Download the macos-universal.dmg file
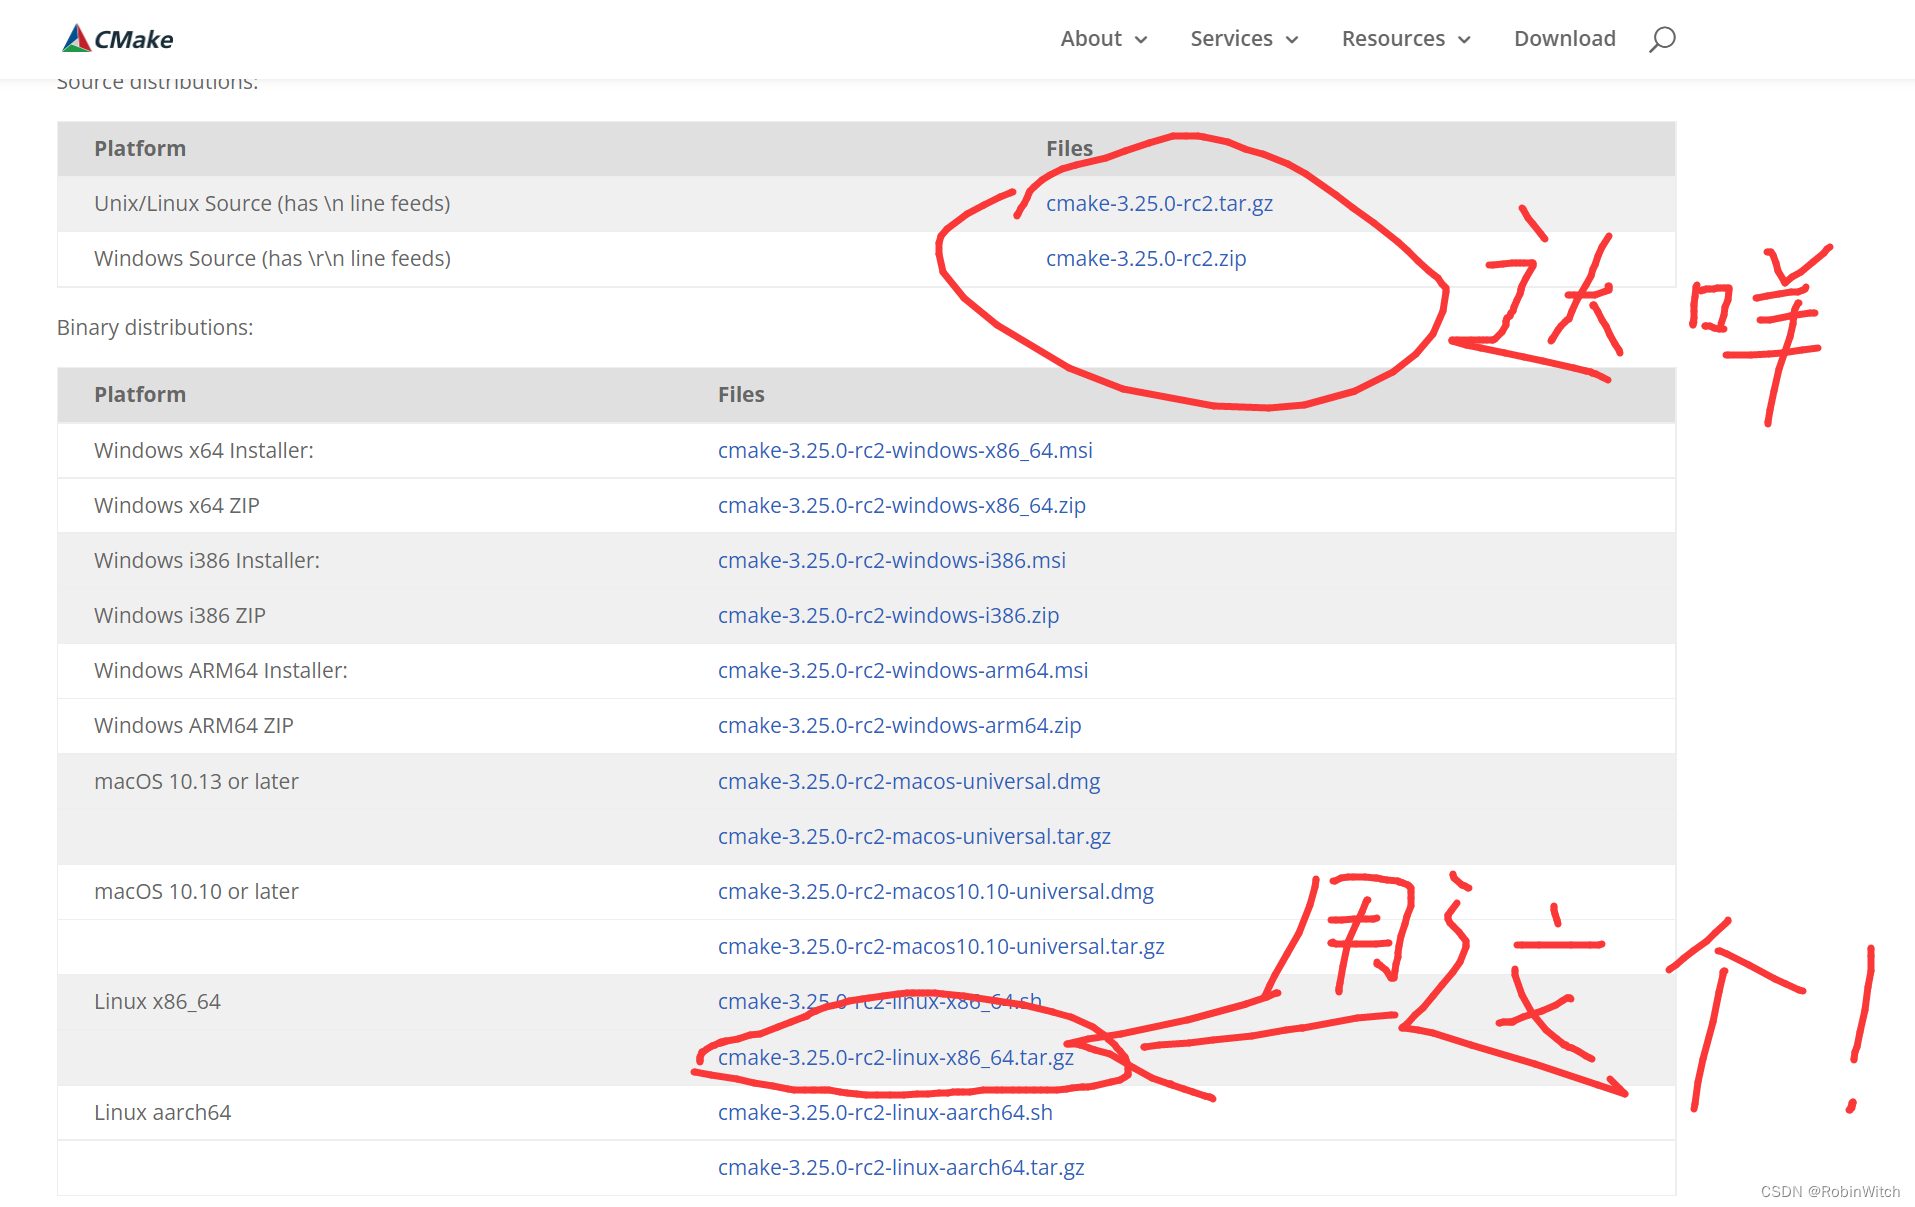 [909, 782]
